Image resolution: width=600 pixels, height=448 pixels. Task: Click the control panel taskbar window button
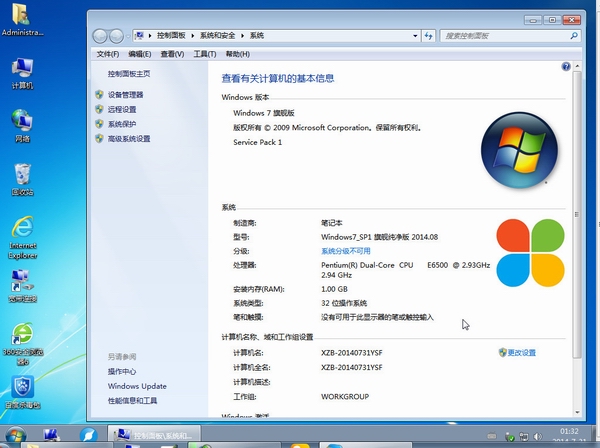coord(154,435)
